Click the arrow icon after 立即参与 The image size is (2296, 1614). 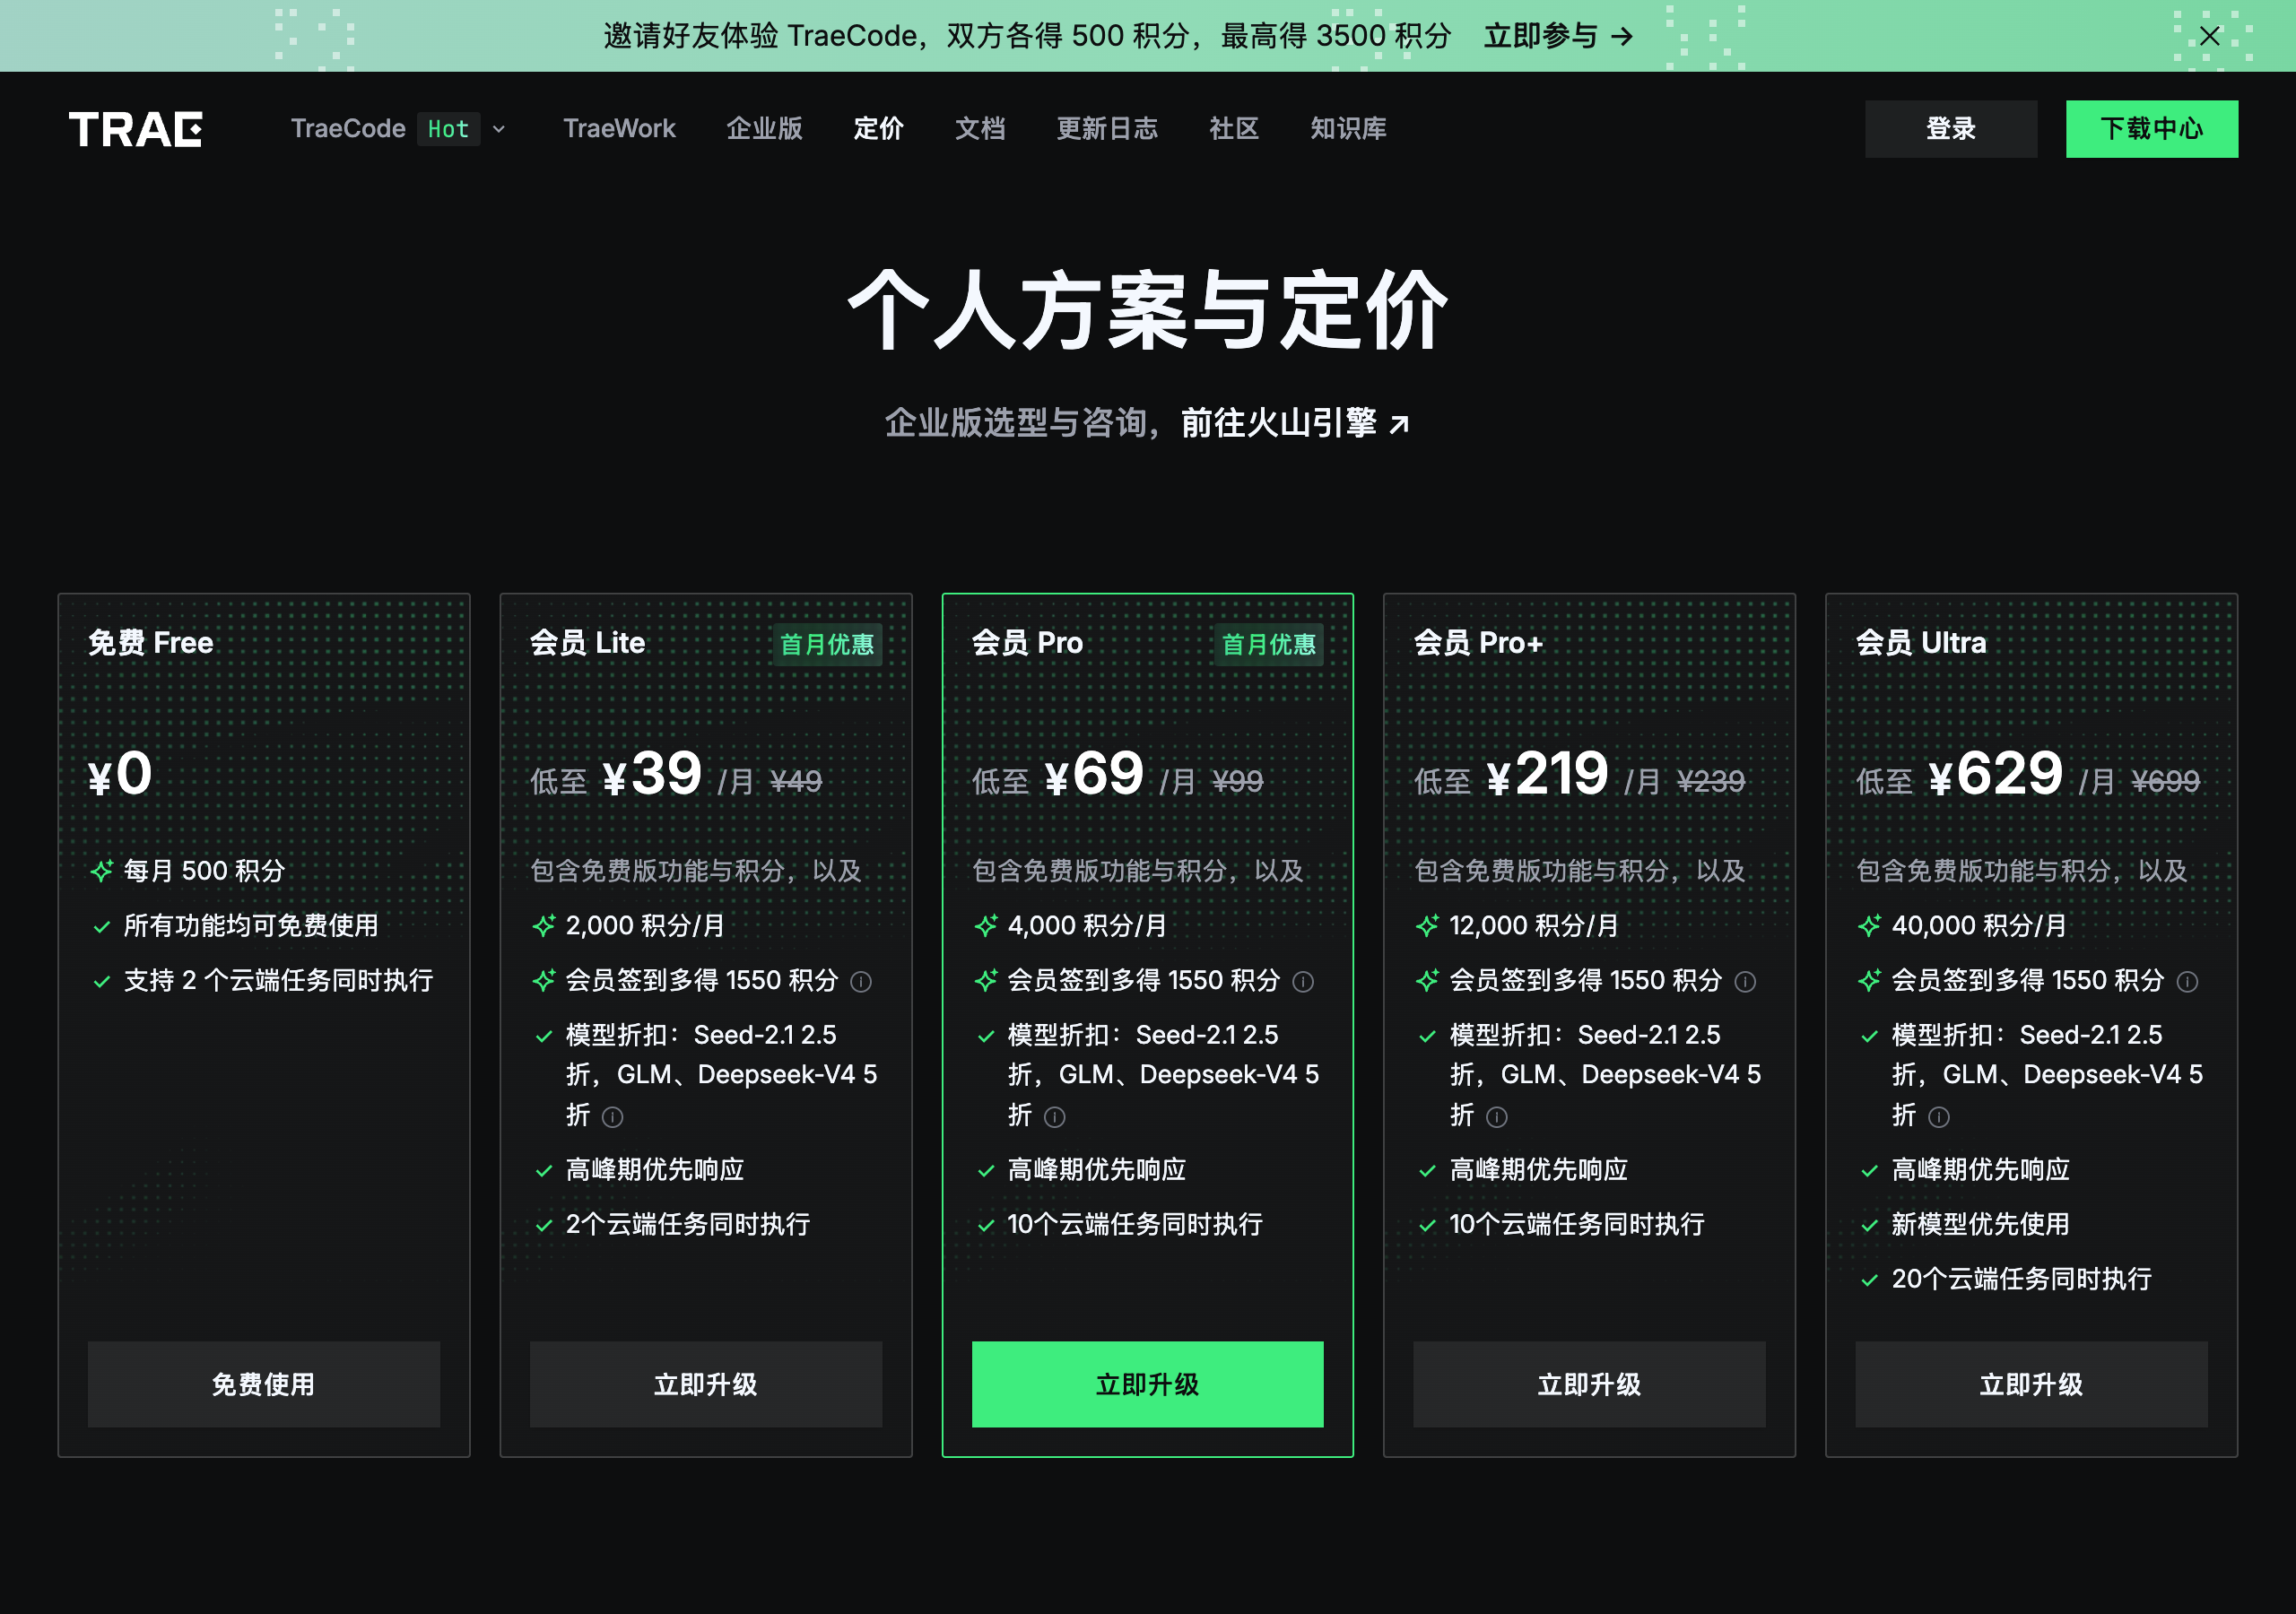pos(1622,37)
